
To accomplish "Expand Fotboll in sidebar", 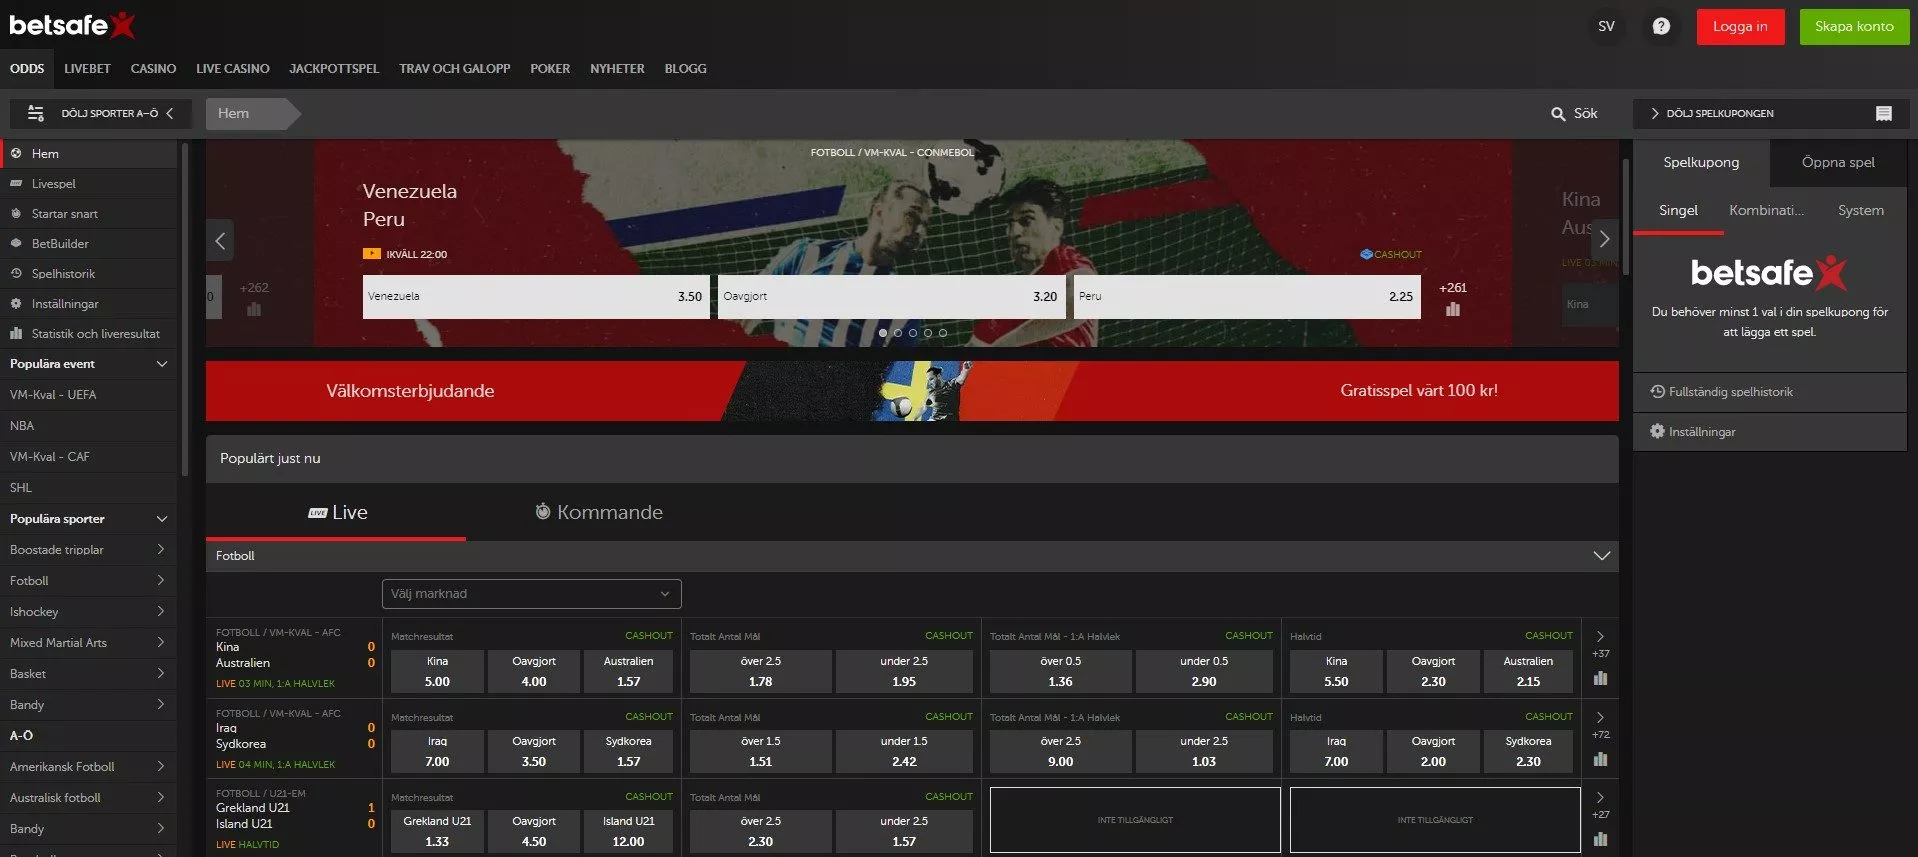I will tap(90, 581).
